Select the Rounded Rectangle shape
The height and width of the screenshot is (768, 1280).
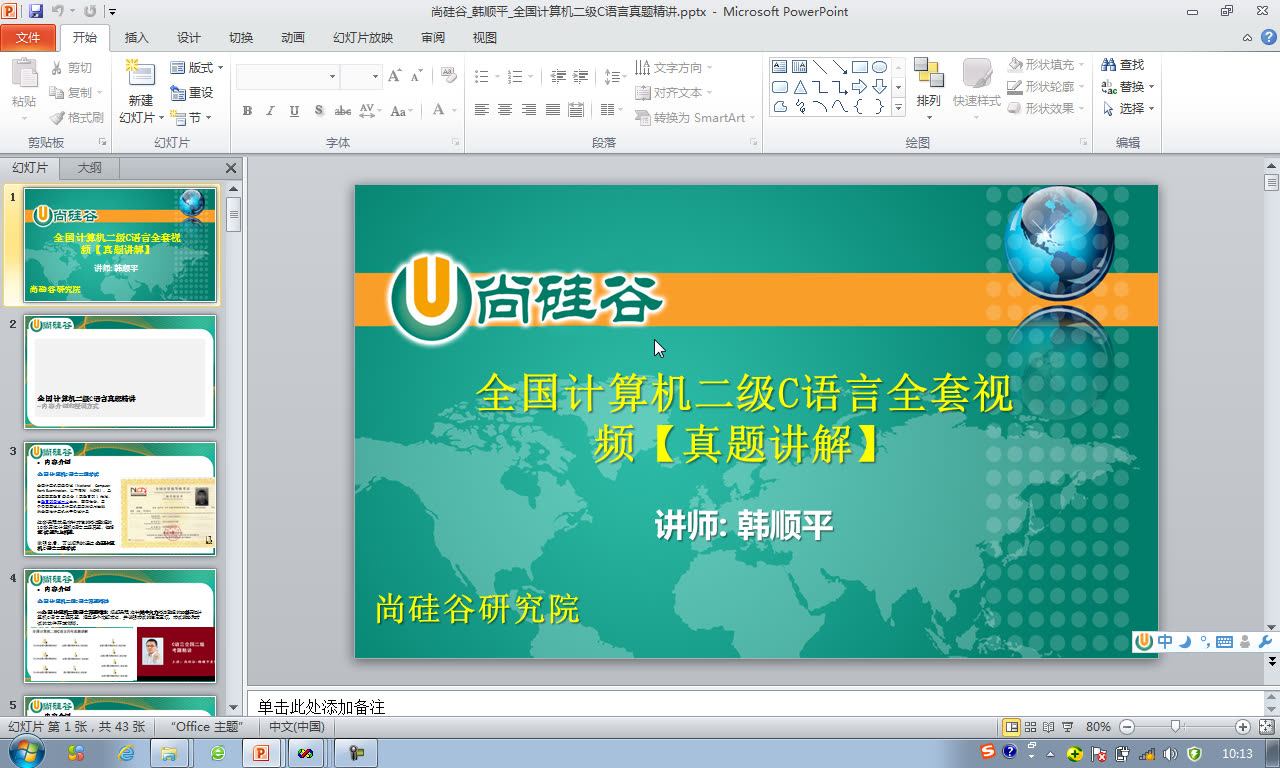780,87
